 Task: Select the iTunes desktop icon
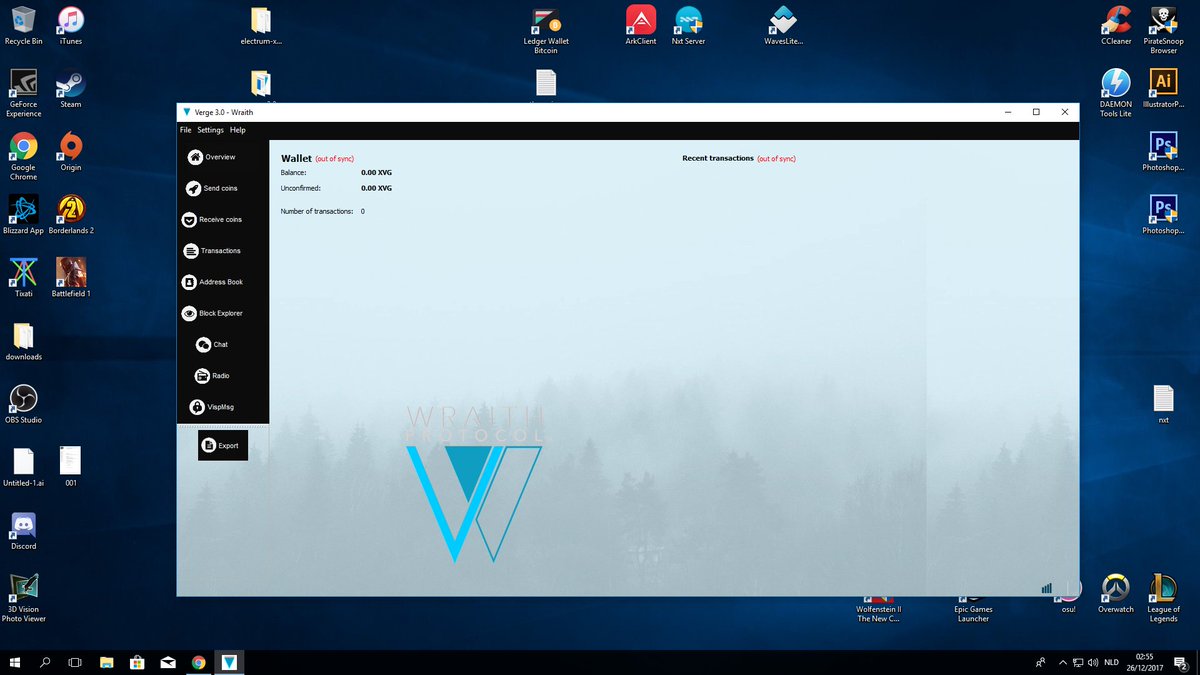(70, 26)
